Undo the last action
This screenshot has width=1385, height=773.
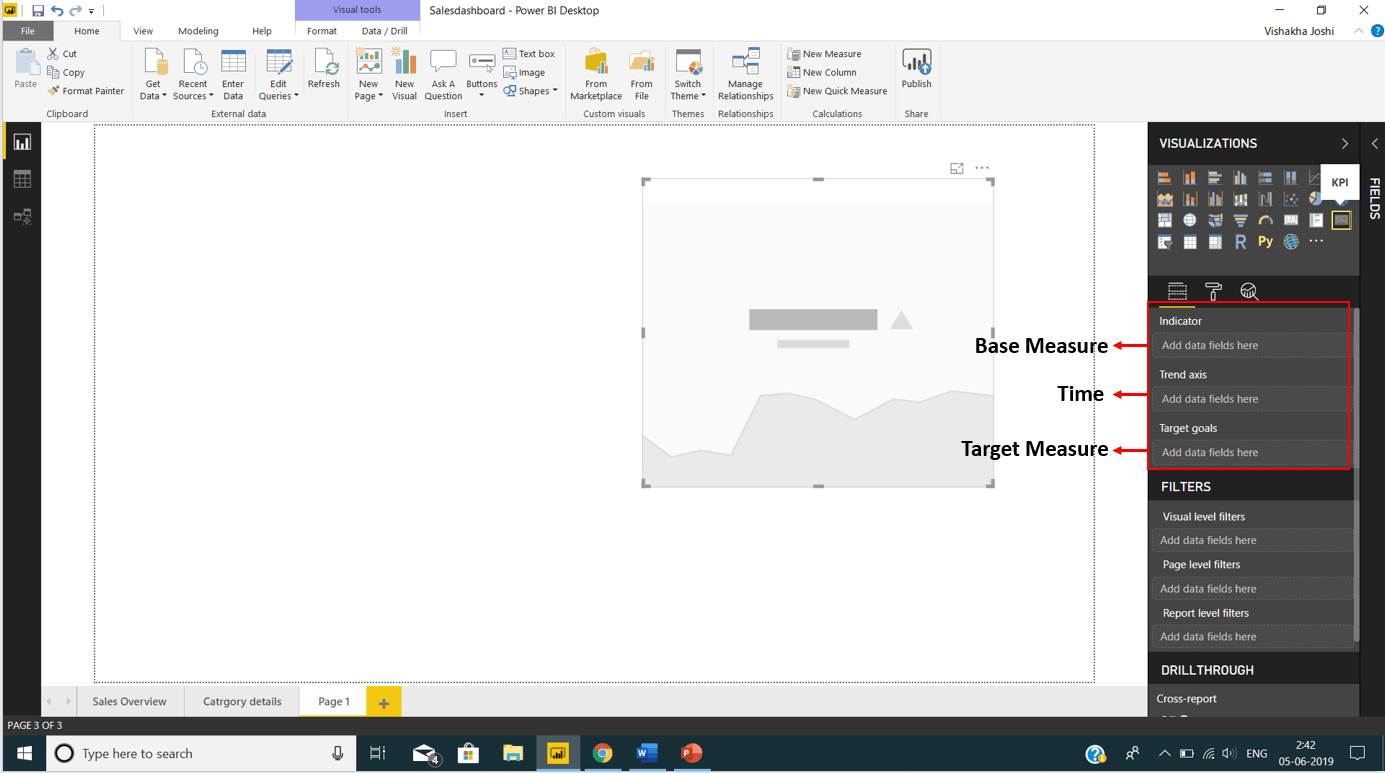(x=57, y=11)
